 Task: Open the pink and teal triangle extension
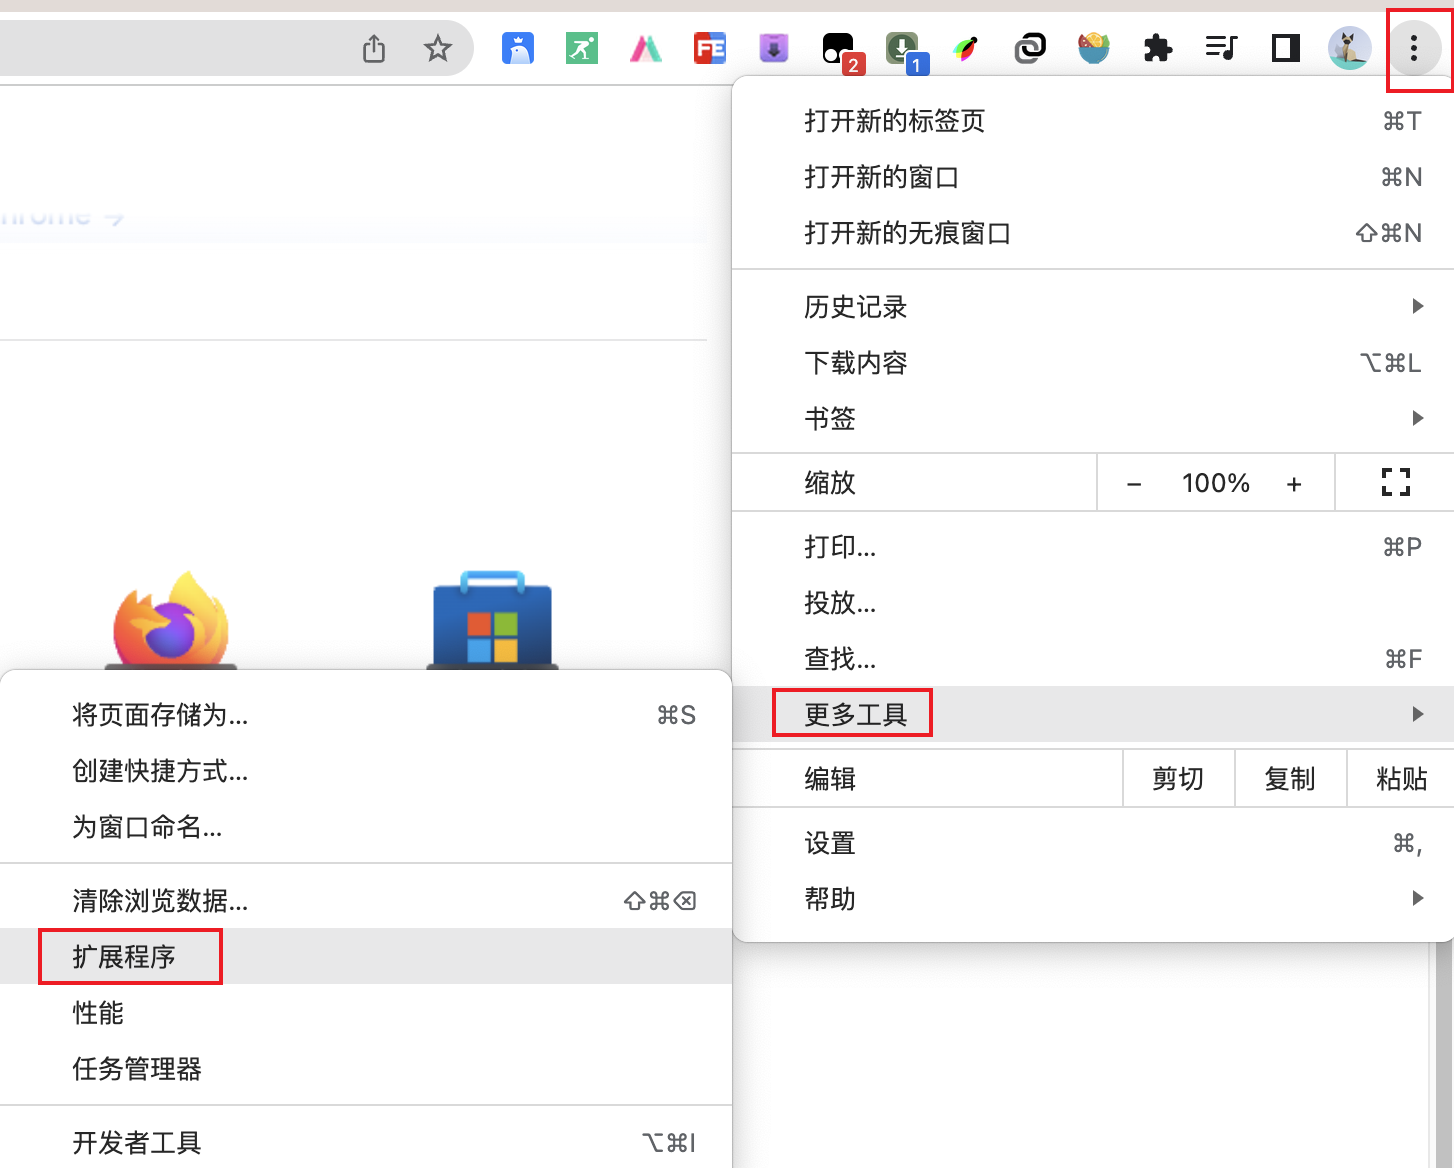point(646,48)
